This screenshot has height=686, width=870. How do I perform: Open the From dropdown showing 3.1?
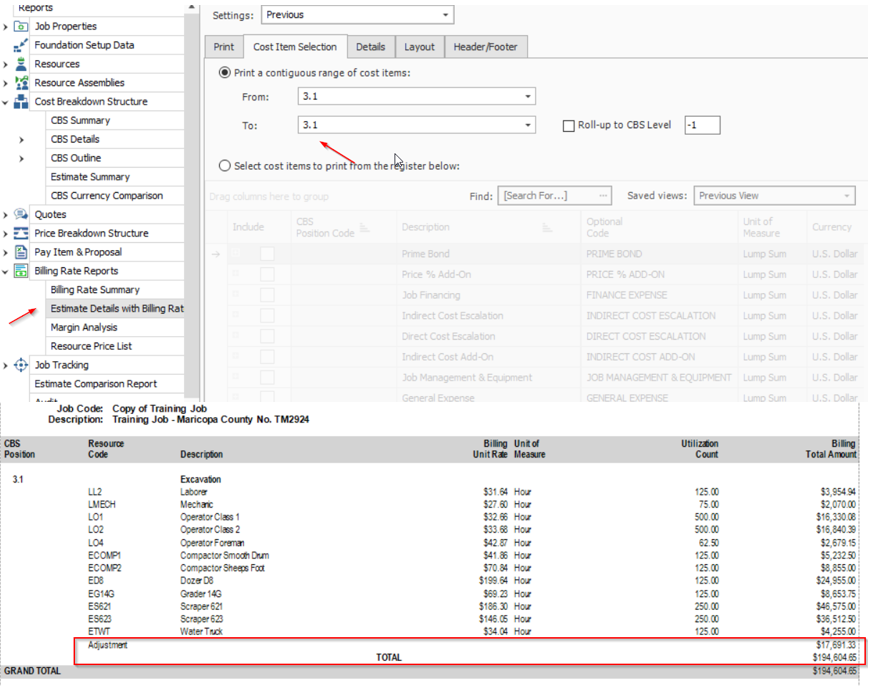coord(527,95)
